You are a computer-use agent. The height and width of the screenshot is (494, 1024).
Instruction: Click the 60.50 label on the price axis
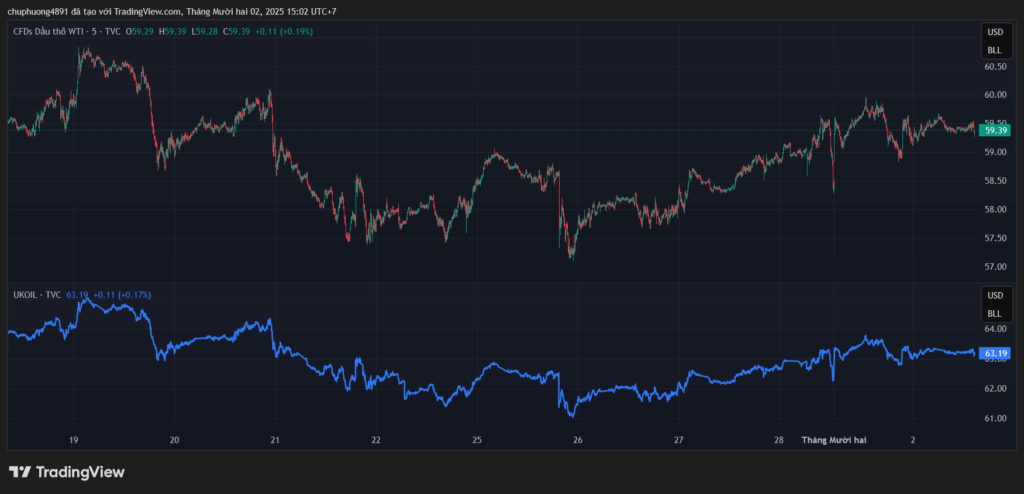point(994,67)
